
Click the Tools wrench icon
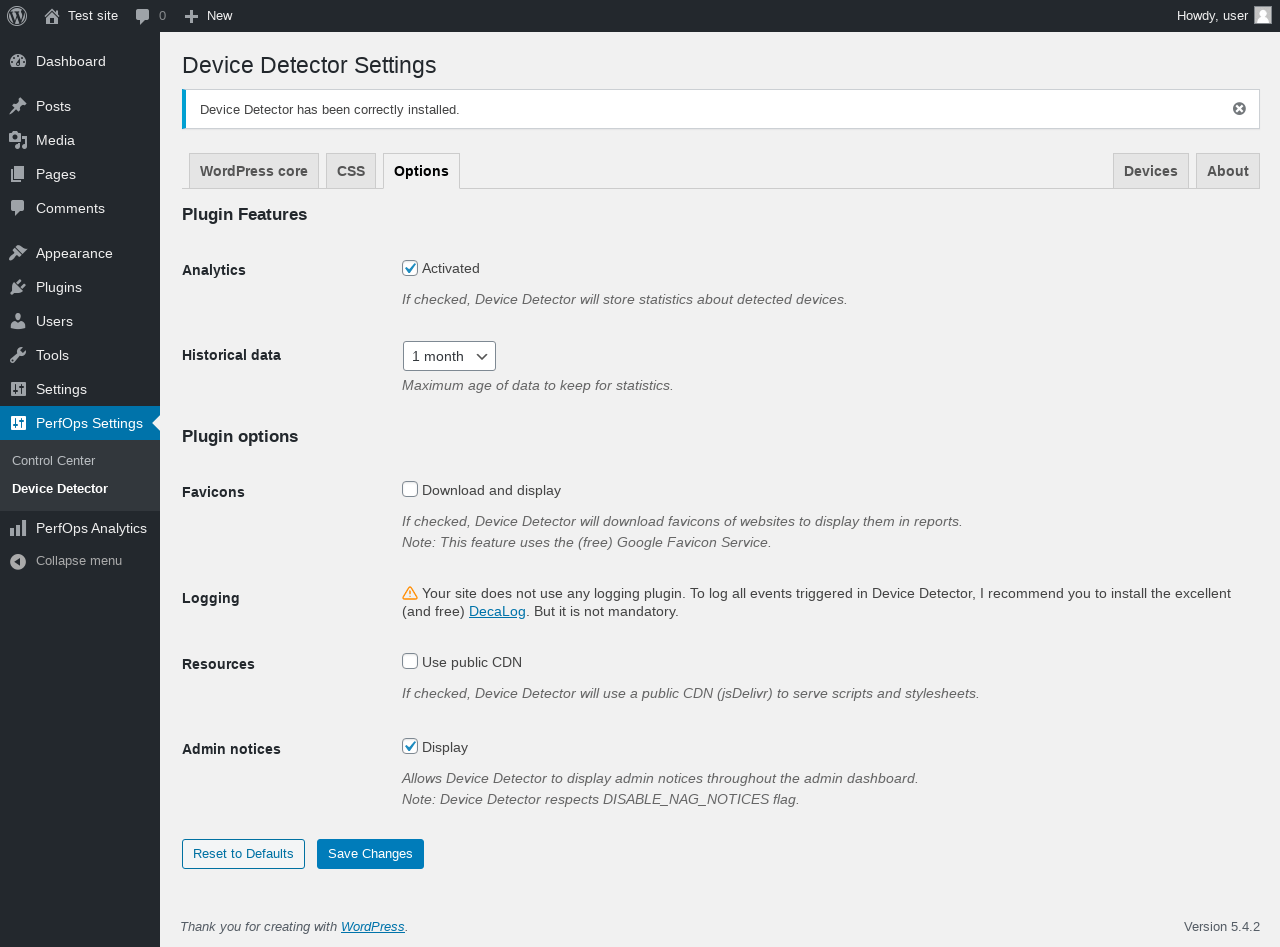tap(18, 355)
